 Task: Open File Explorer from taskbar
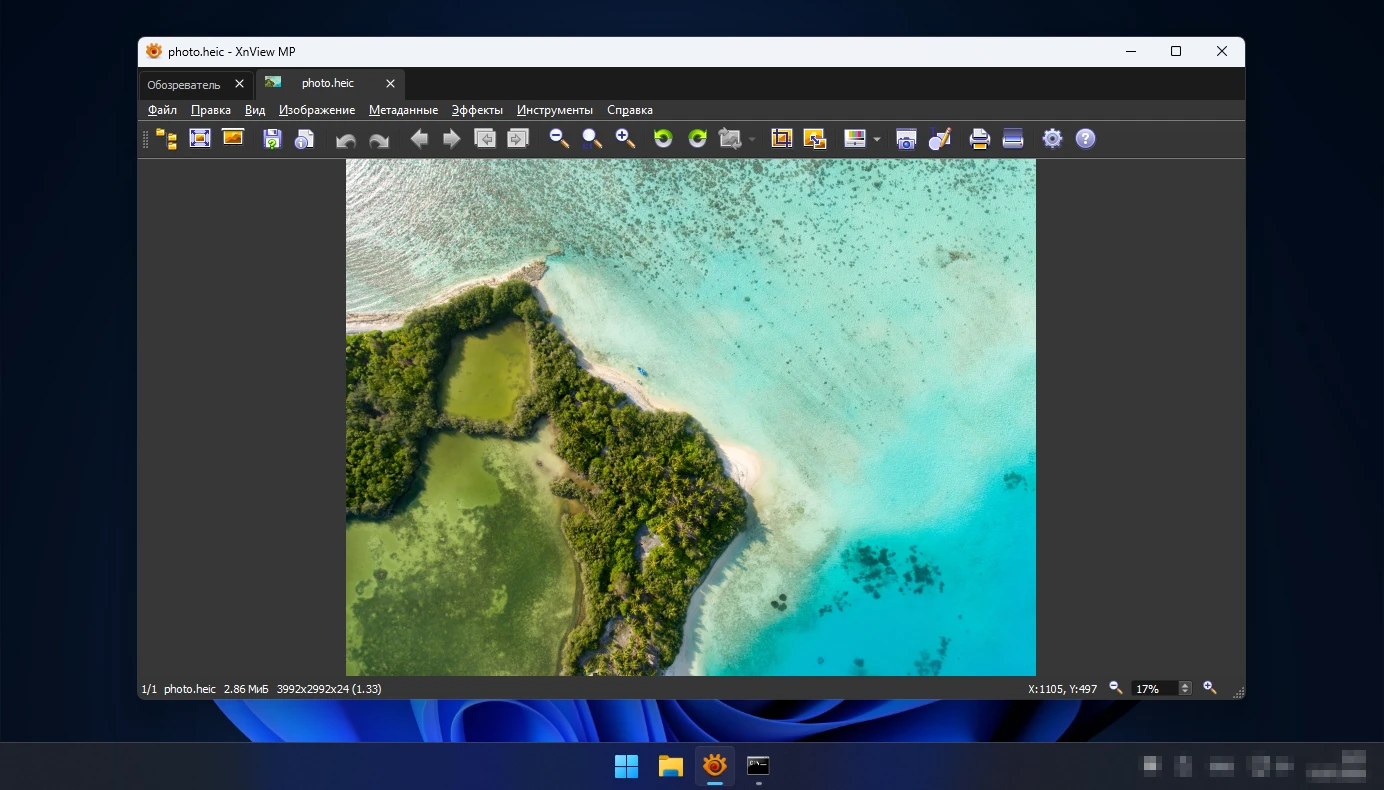click(x=670, y=767)
